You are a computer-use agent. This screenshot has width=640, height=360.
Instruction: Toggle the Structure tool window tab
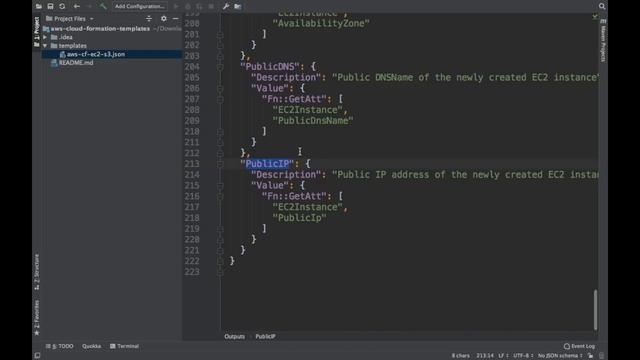coord(37,272)
